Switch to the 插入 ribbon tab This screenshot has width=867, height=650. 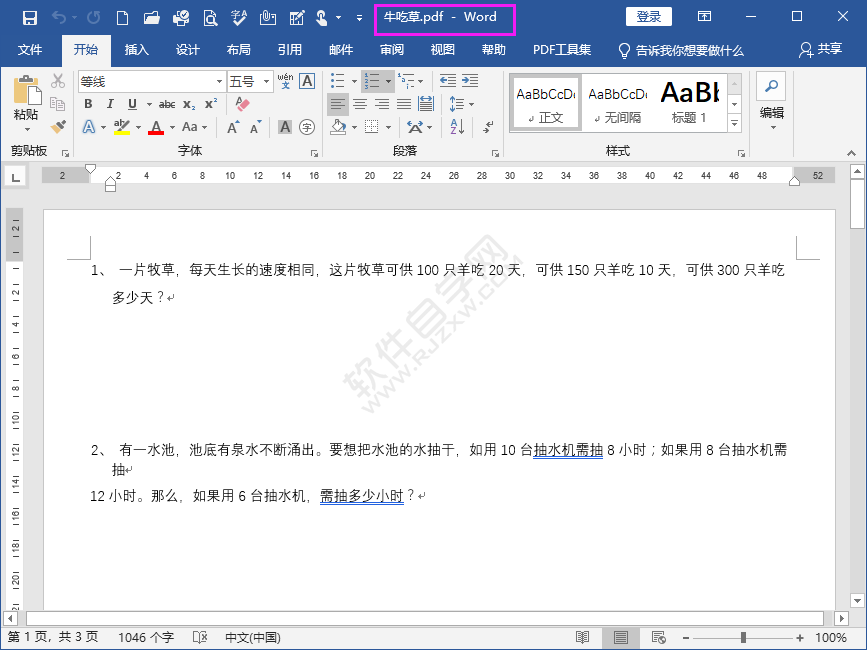click(x=135, y=50)
